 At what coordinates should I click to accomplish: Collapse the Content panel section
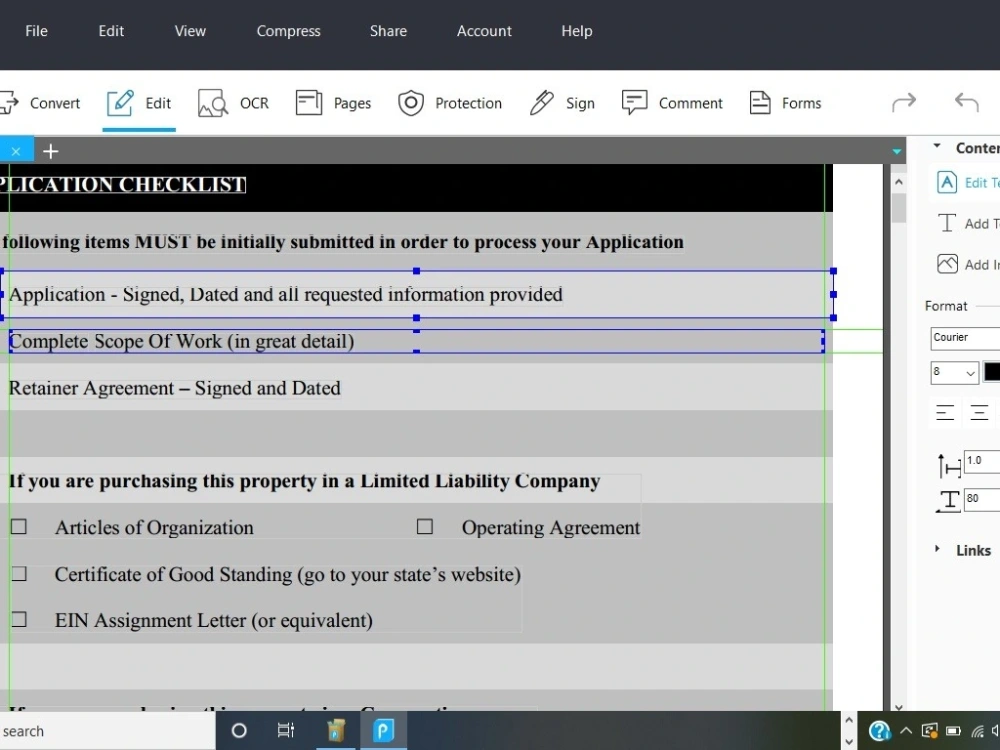tap(937, 146)
